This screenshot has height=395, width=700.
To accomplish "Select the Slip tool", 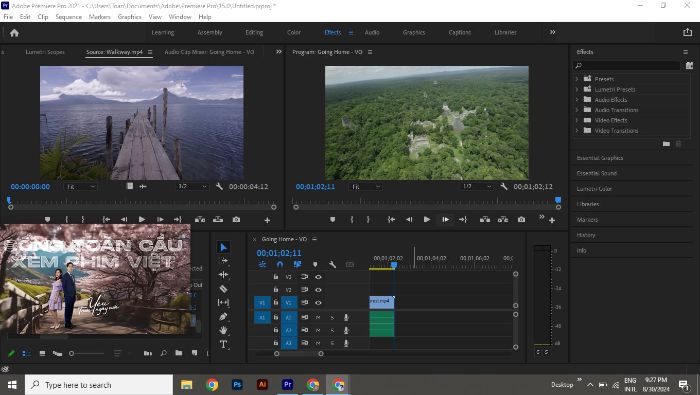I will [x=224, y=303].
